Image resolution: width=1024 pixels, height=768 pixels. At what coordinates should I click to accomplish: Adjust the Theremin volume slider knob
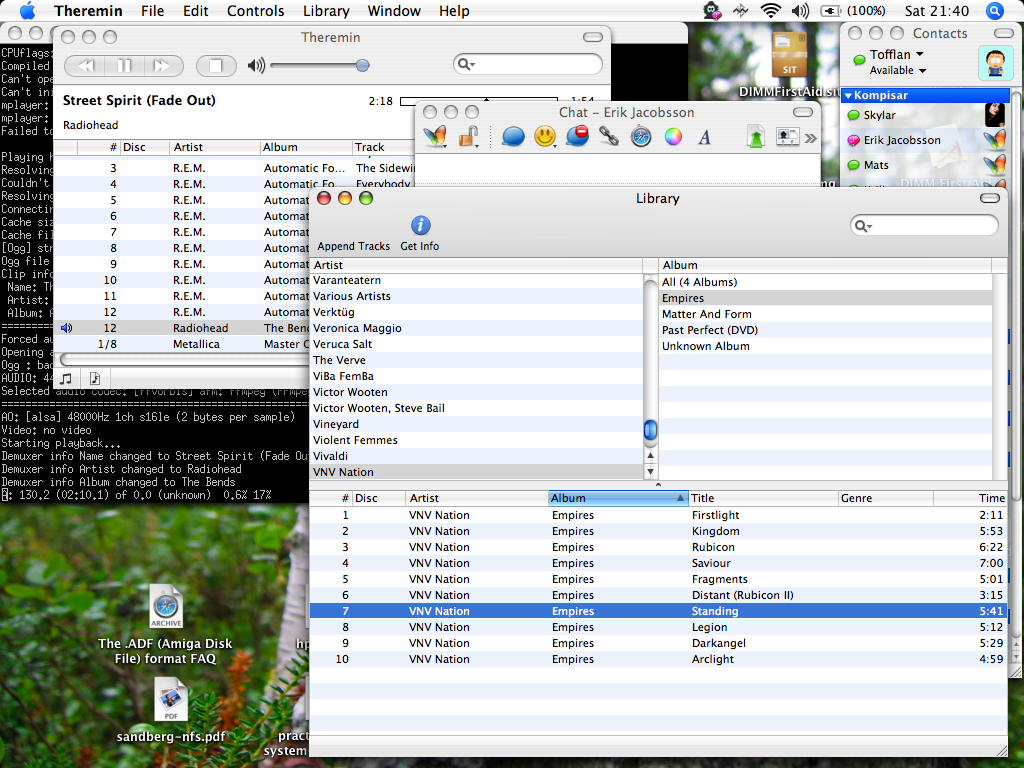tap(362, 65)
